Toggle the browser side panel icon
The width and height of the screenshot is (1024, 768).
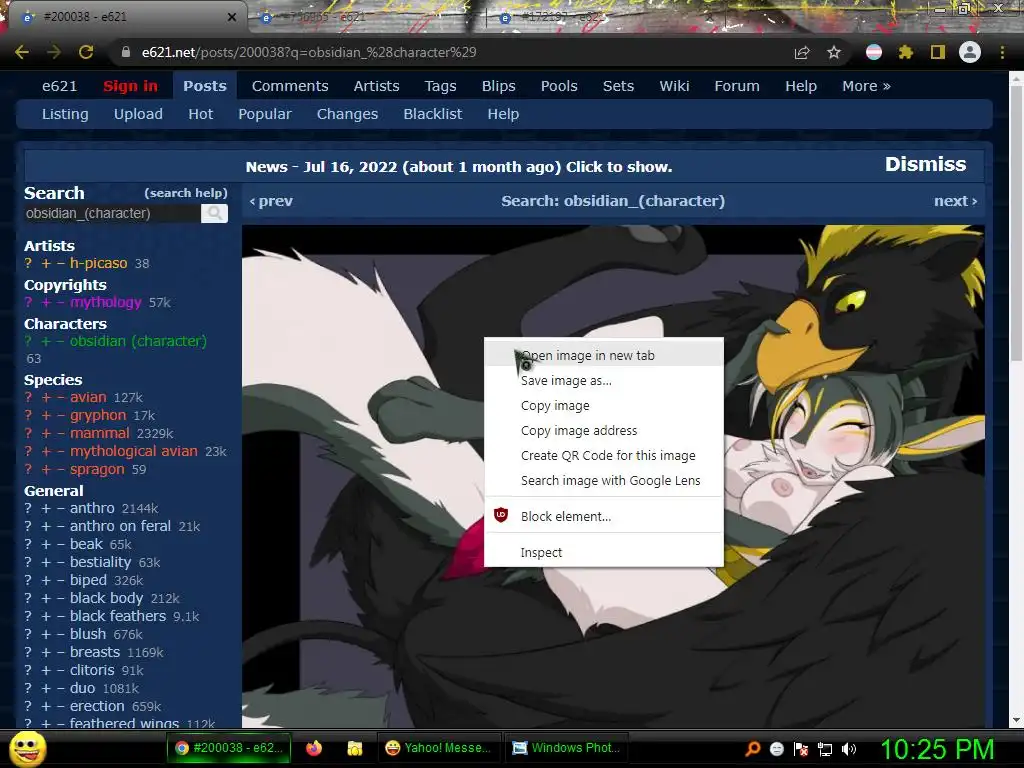[x=938, y=52]
